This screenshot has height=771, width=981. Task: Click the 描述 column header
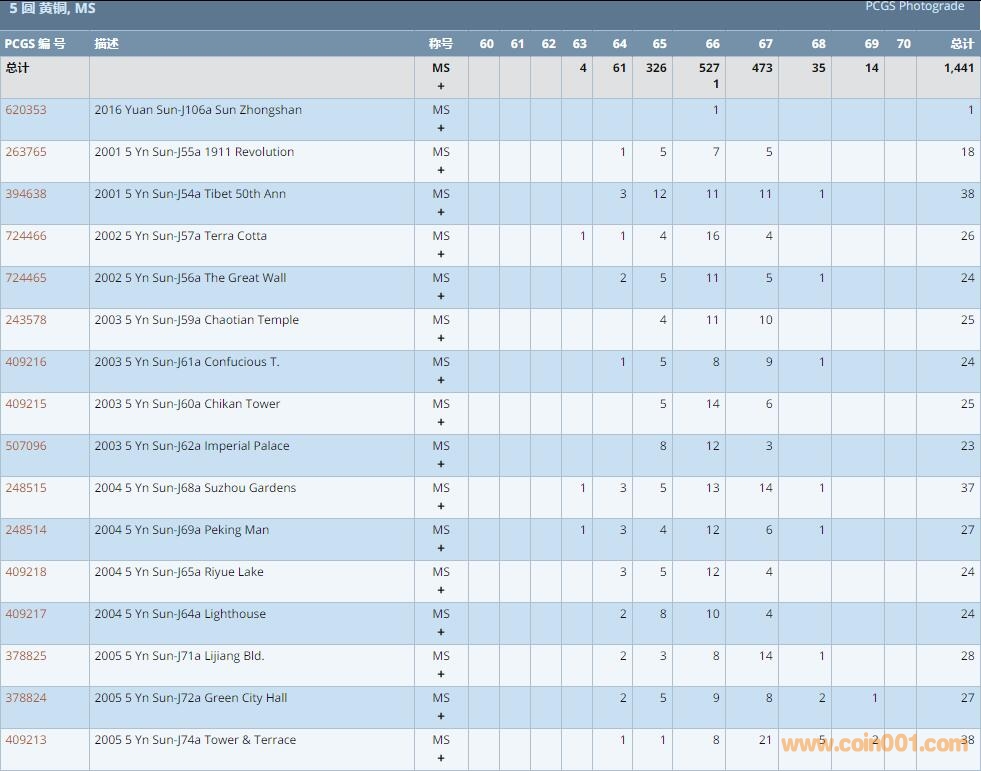pyautogui.click(x=106, y=44)
